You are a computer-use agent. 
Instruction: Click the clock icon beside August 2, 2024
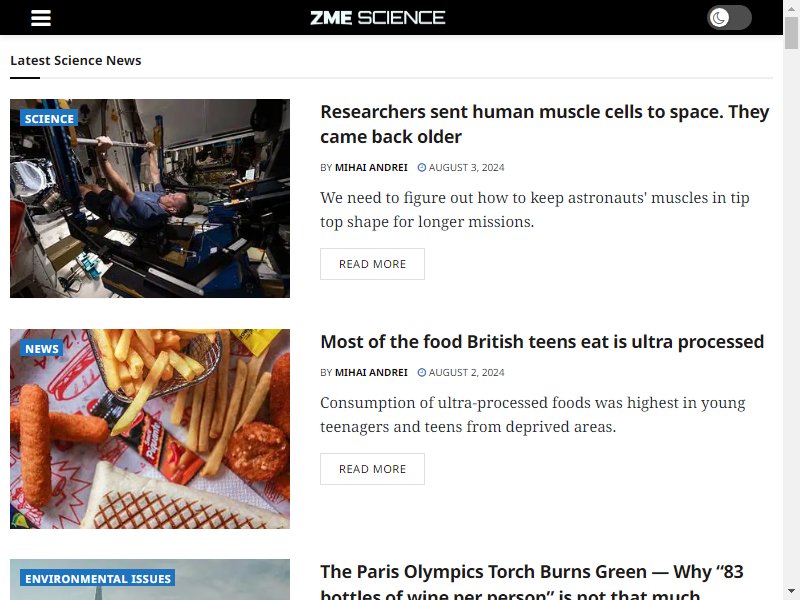421,372
